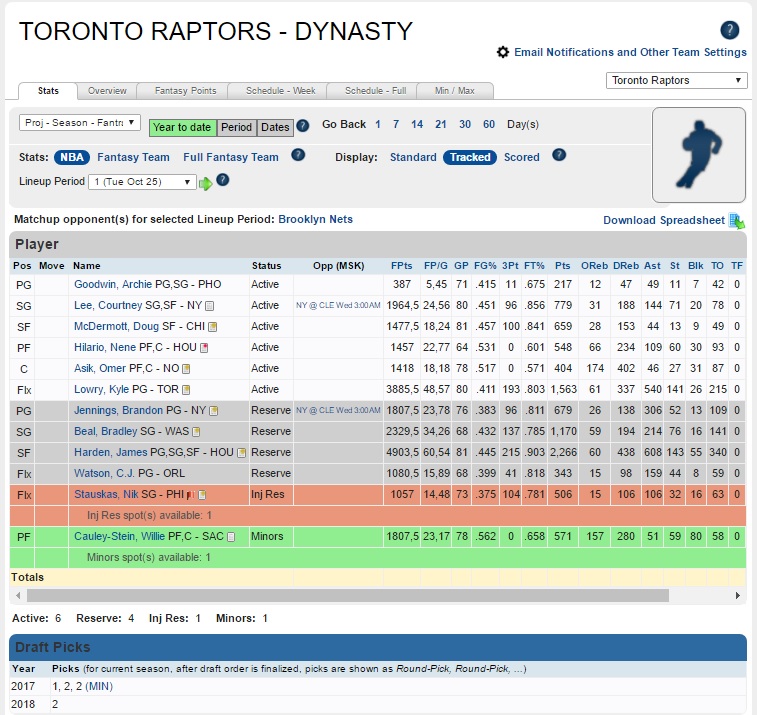Open James Harden player link

pos(111,452)
